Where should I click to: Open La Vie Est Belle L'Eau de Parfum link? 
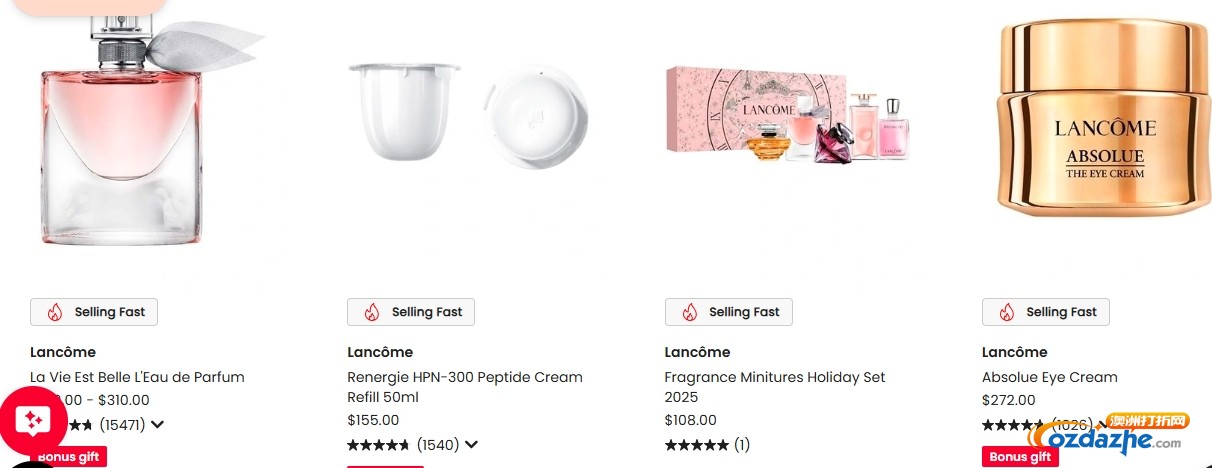(137, 377)
